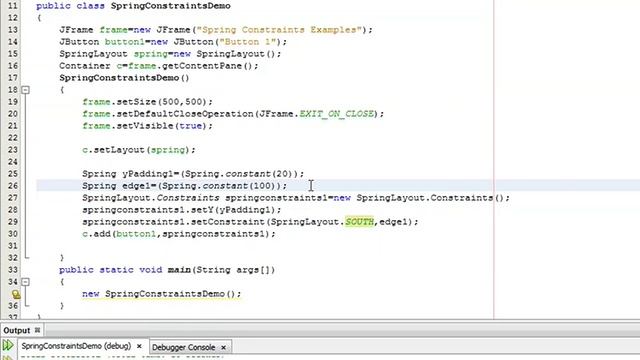This screenshot has width=640, height=360.
Task: Click the edge1 variable declaration on line 26
Action: [137, 186]
